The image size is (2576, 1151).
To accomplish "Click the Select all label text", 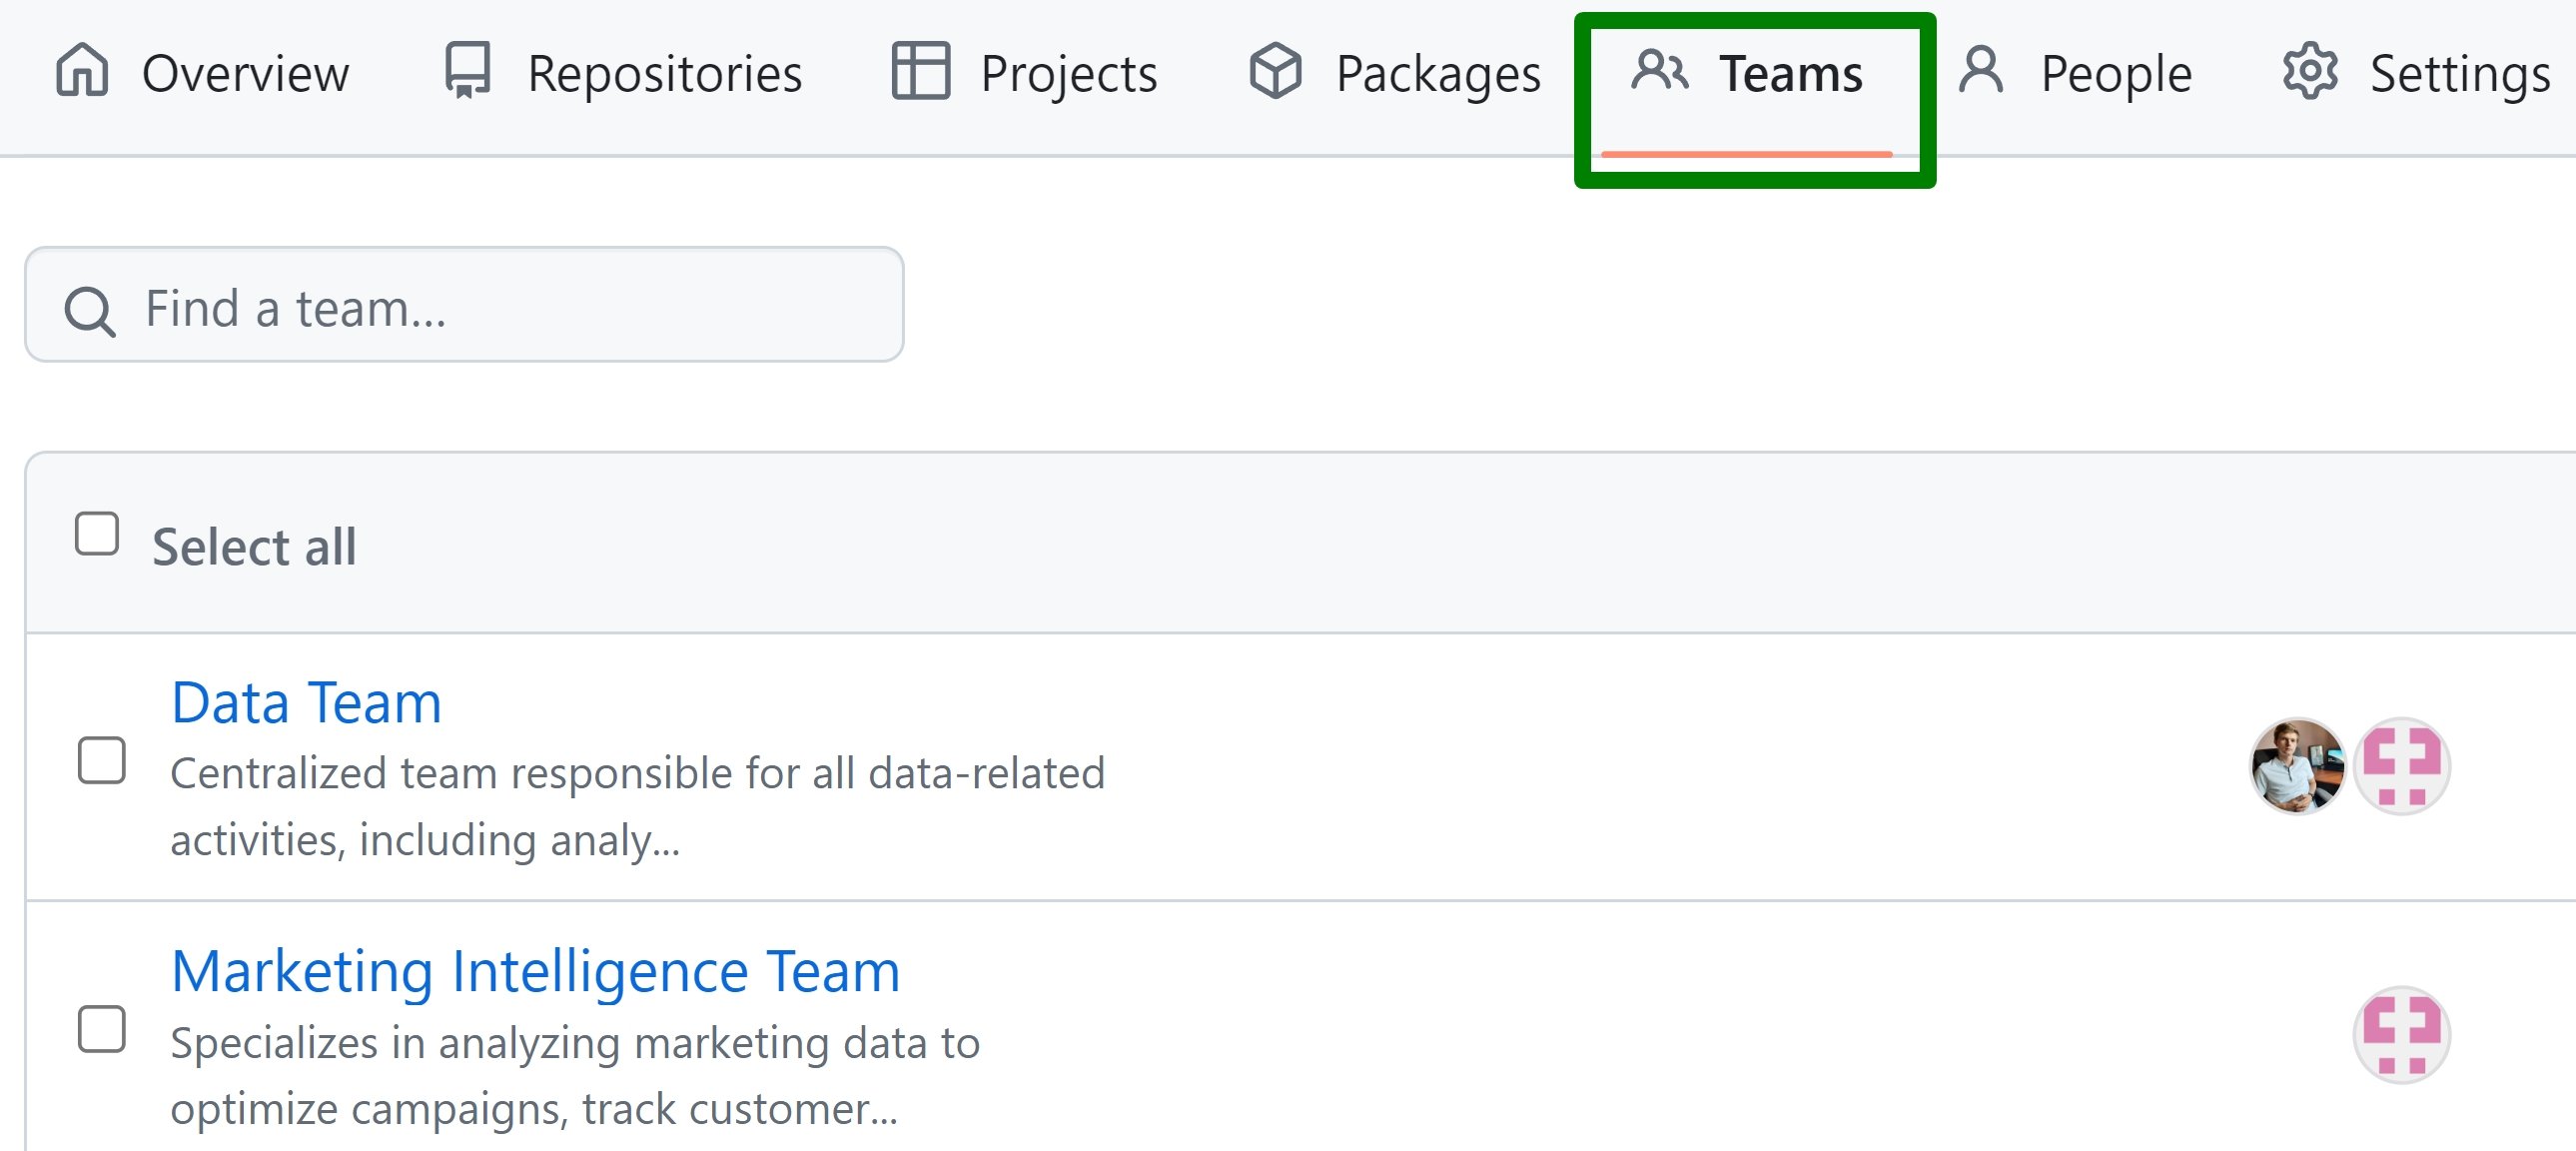I will tap(254, 547).
